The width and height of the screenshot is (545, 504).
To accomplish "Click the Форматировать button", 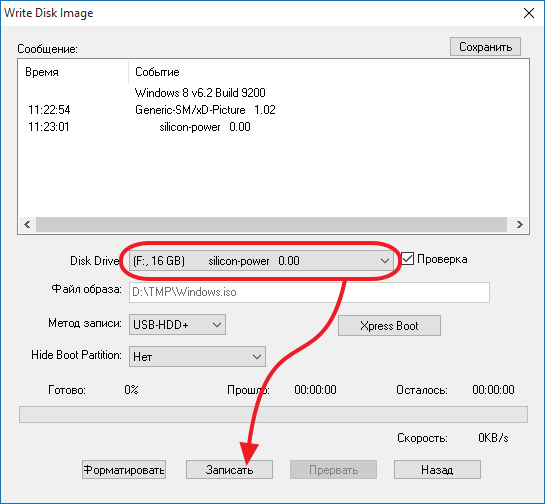I will point(124,470).
